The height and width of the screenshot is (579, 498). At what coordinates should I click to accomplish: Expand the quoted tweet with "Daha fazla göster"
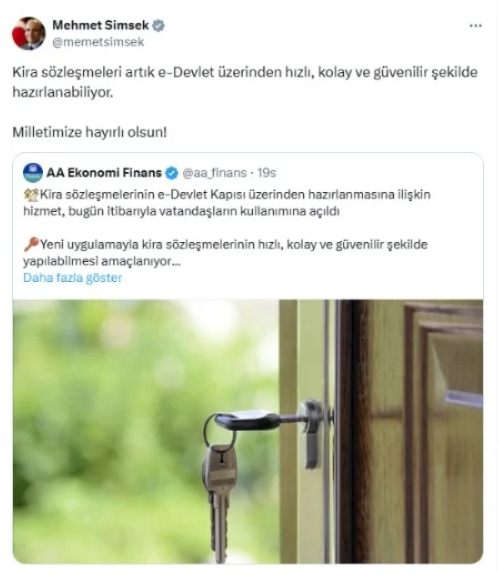pos(72,278)
